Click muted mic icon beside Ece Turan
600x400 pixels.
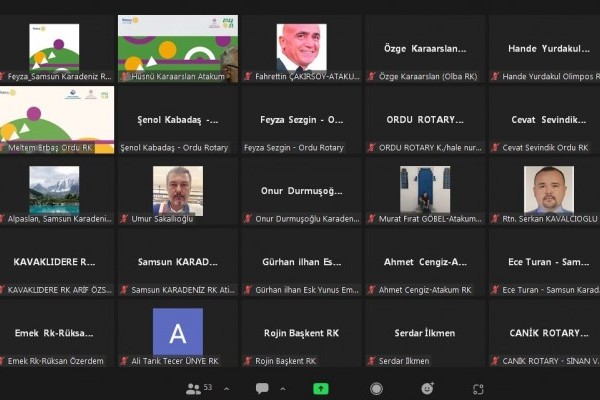pos(495,290)
